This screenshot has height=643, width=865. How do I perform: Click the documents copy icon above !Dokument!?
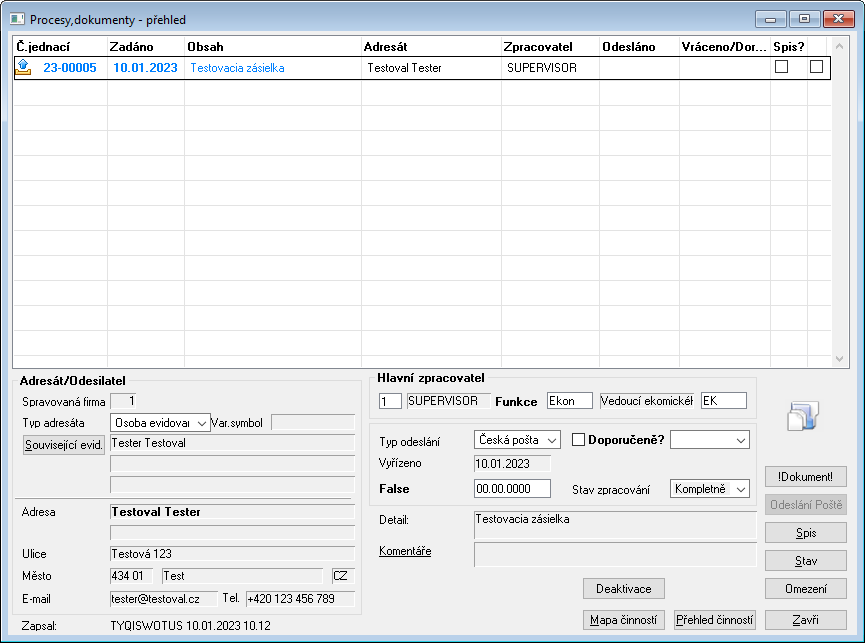click(x=803, y=416)
